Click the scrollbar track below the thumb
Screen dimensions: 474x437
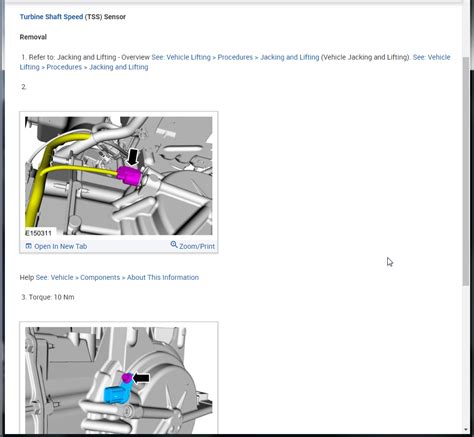pos(466,355)
